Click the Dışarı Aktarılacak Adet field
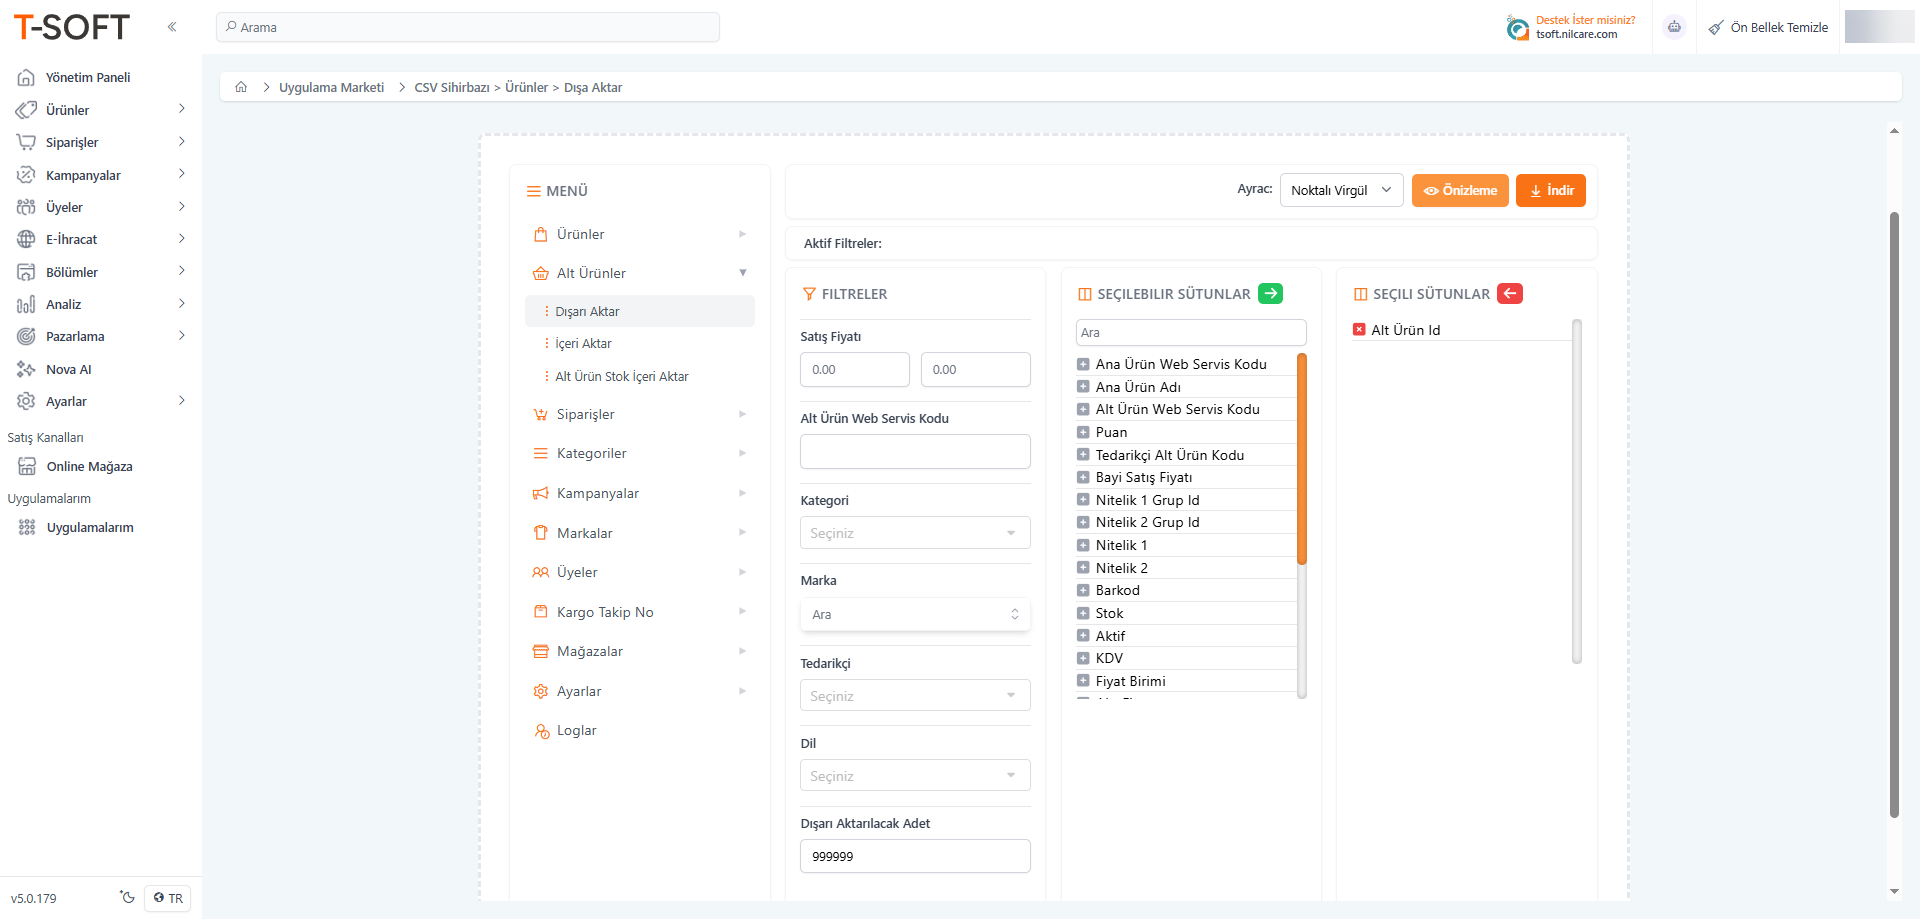 coord(914,856)
